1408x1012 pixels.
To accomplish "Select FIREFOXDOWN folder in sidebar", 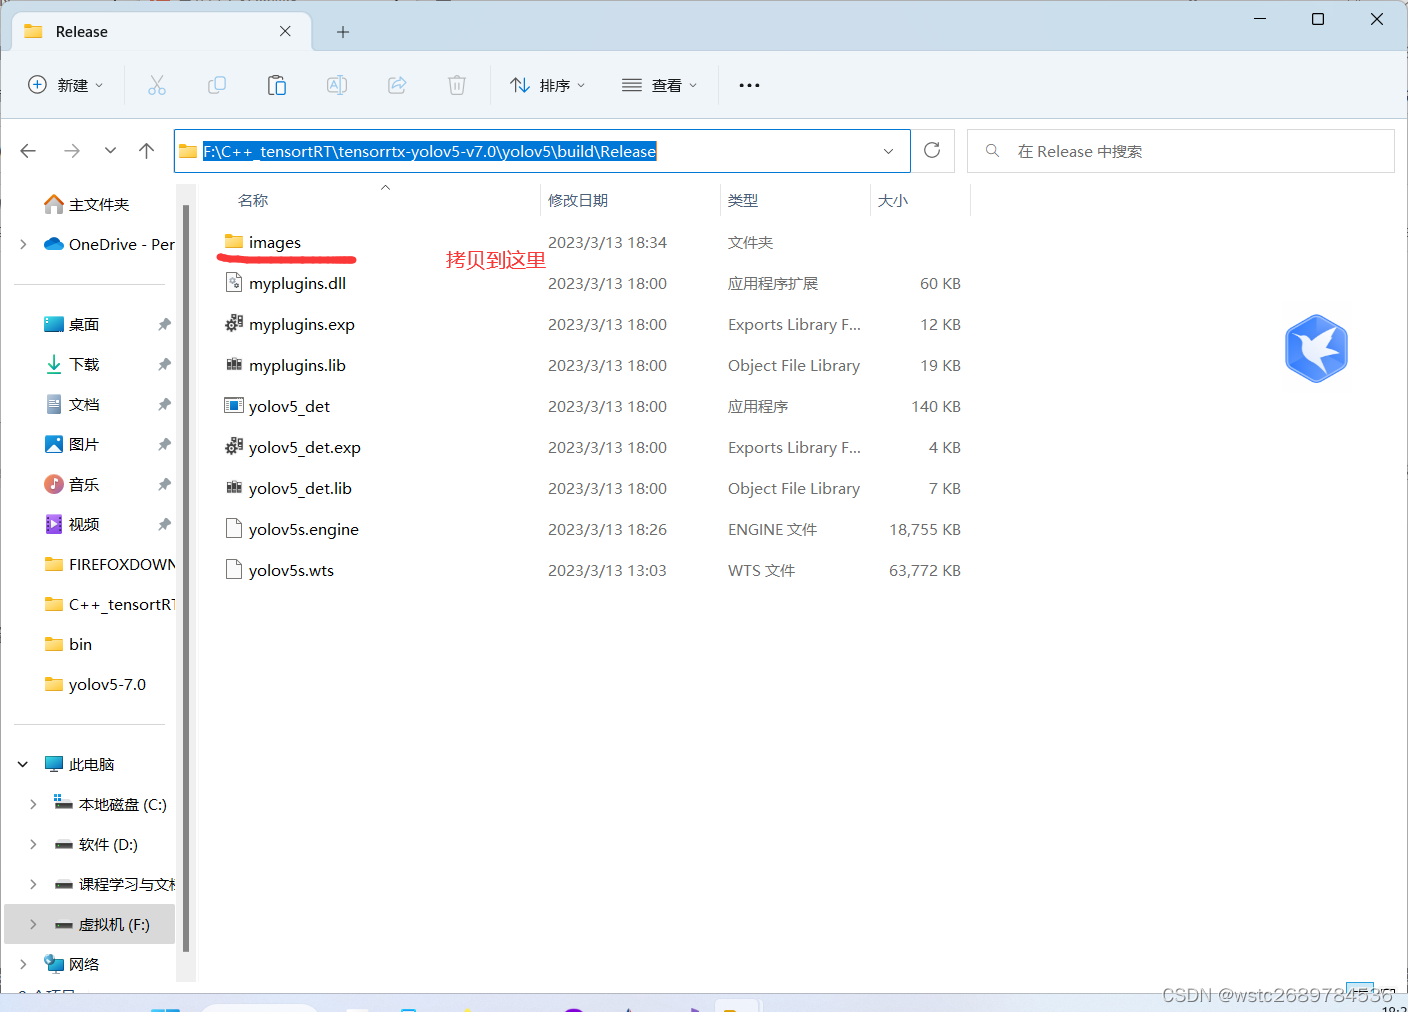I will click(110, 564).
